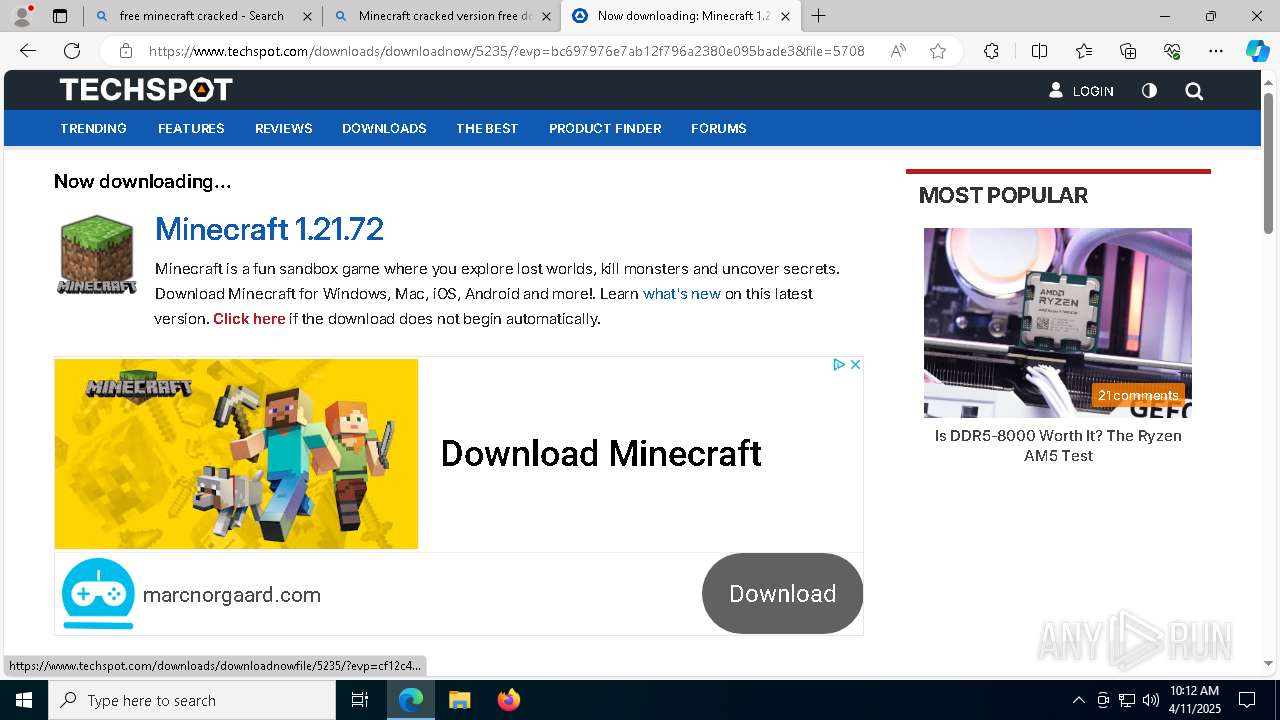The image size is (1280, 720).
Task: Open the network tray icon
Action: 1127,700
